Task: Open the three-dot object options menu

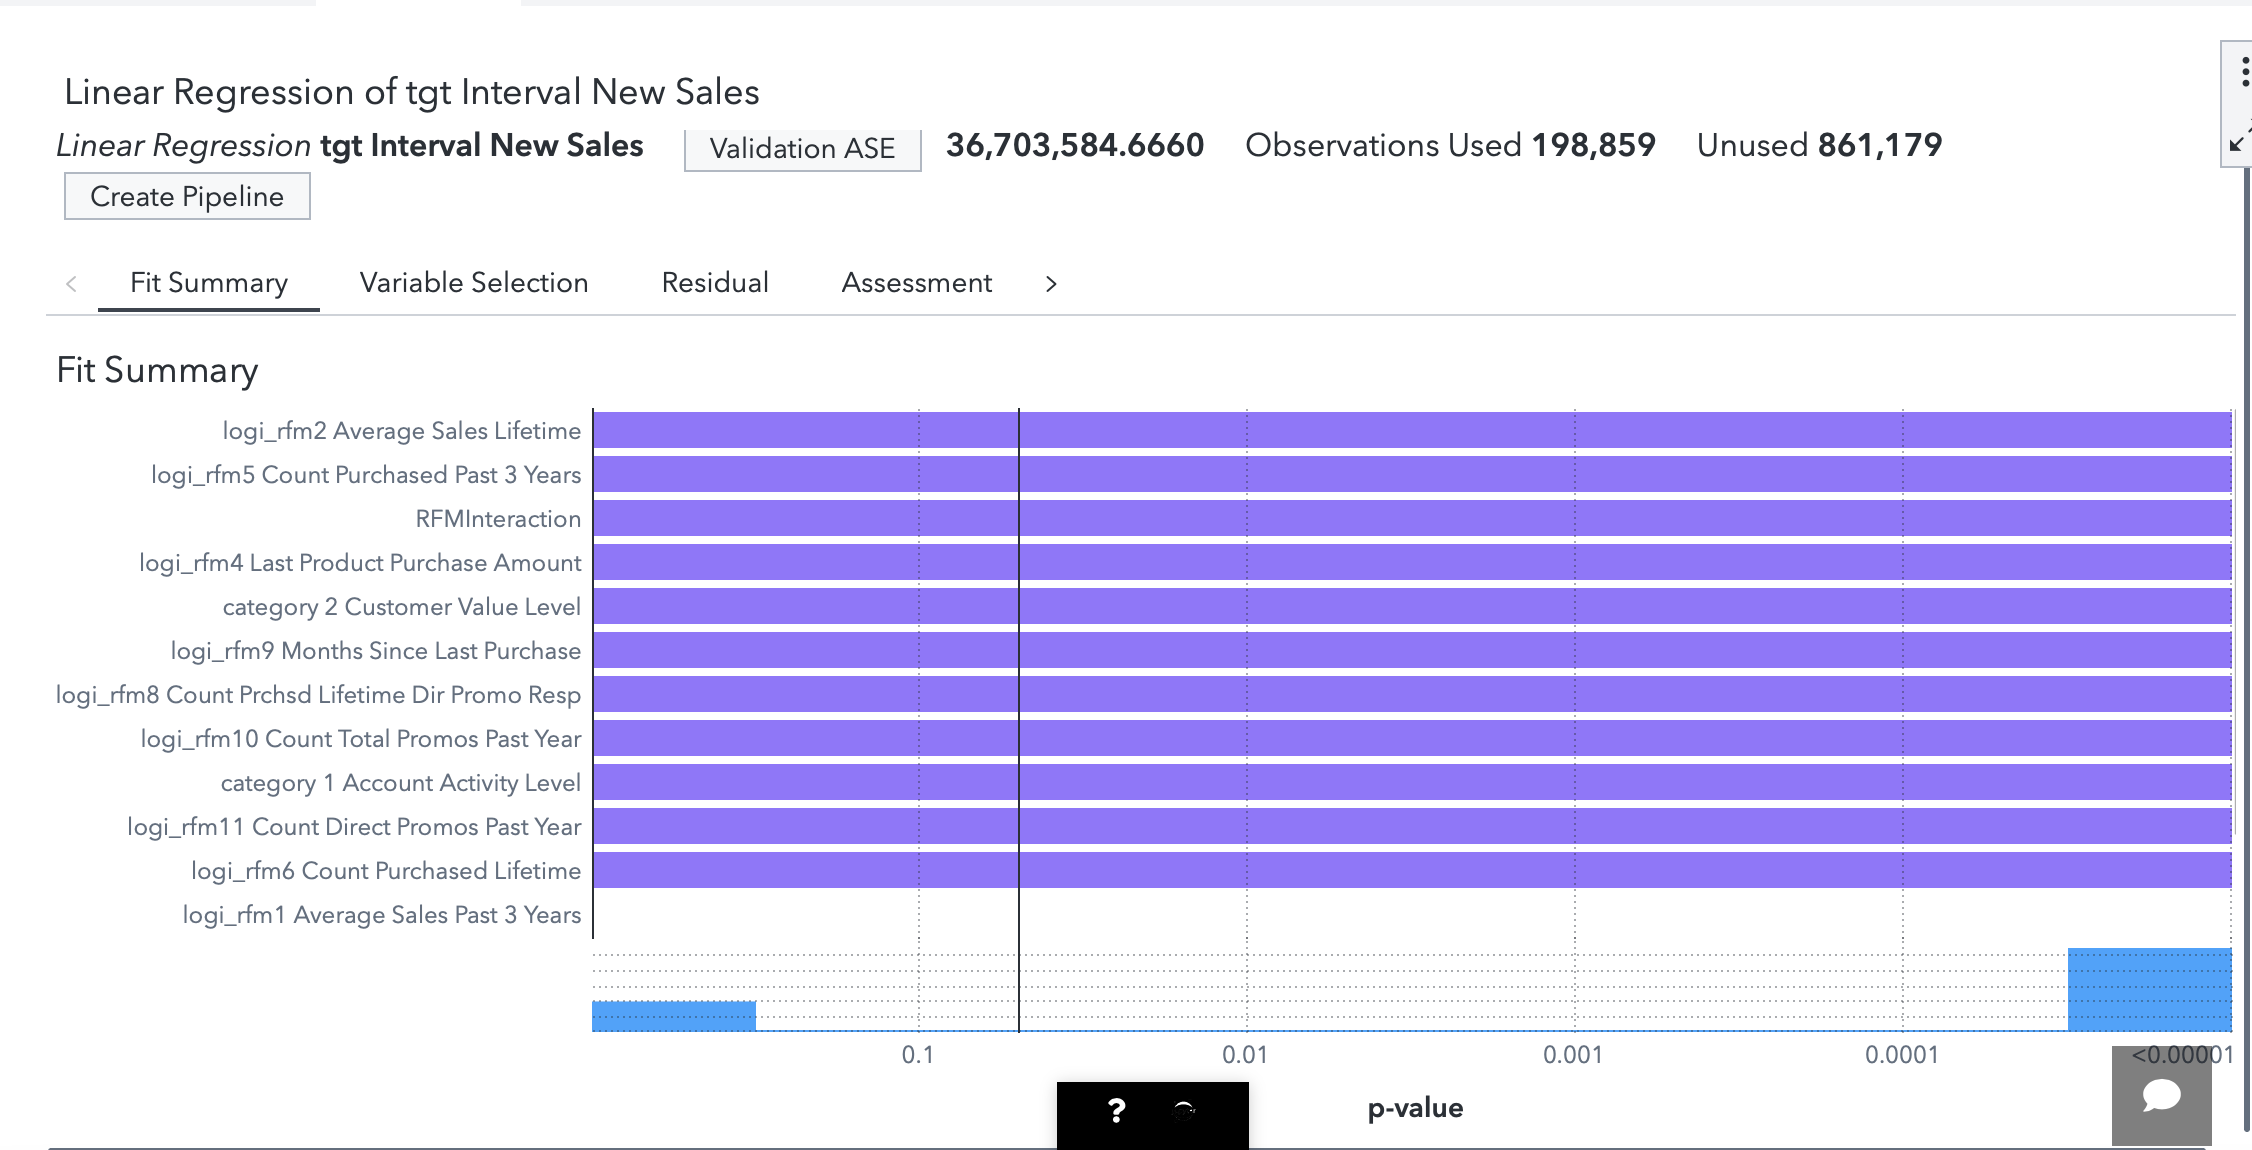Action: [x=2244, y=72]
